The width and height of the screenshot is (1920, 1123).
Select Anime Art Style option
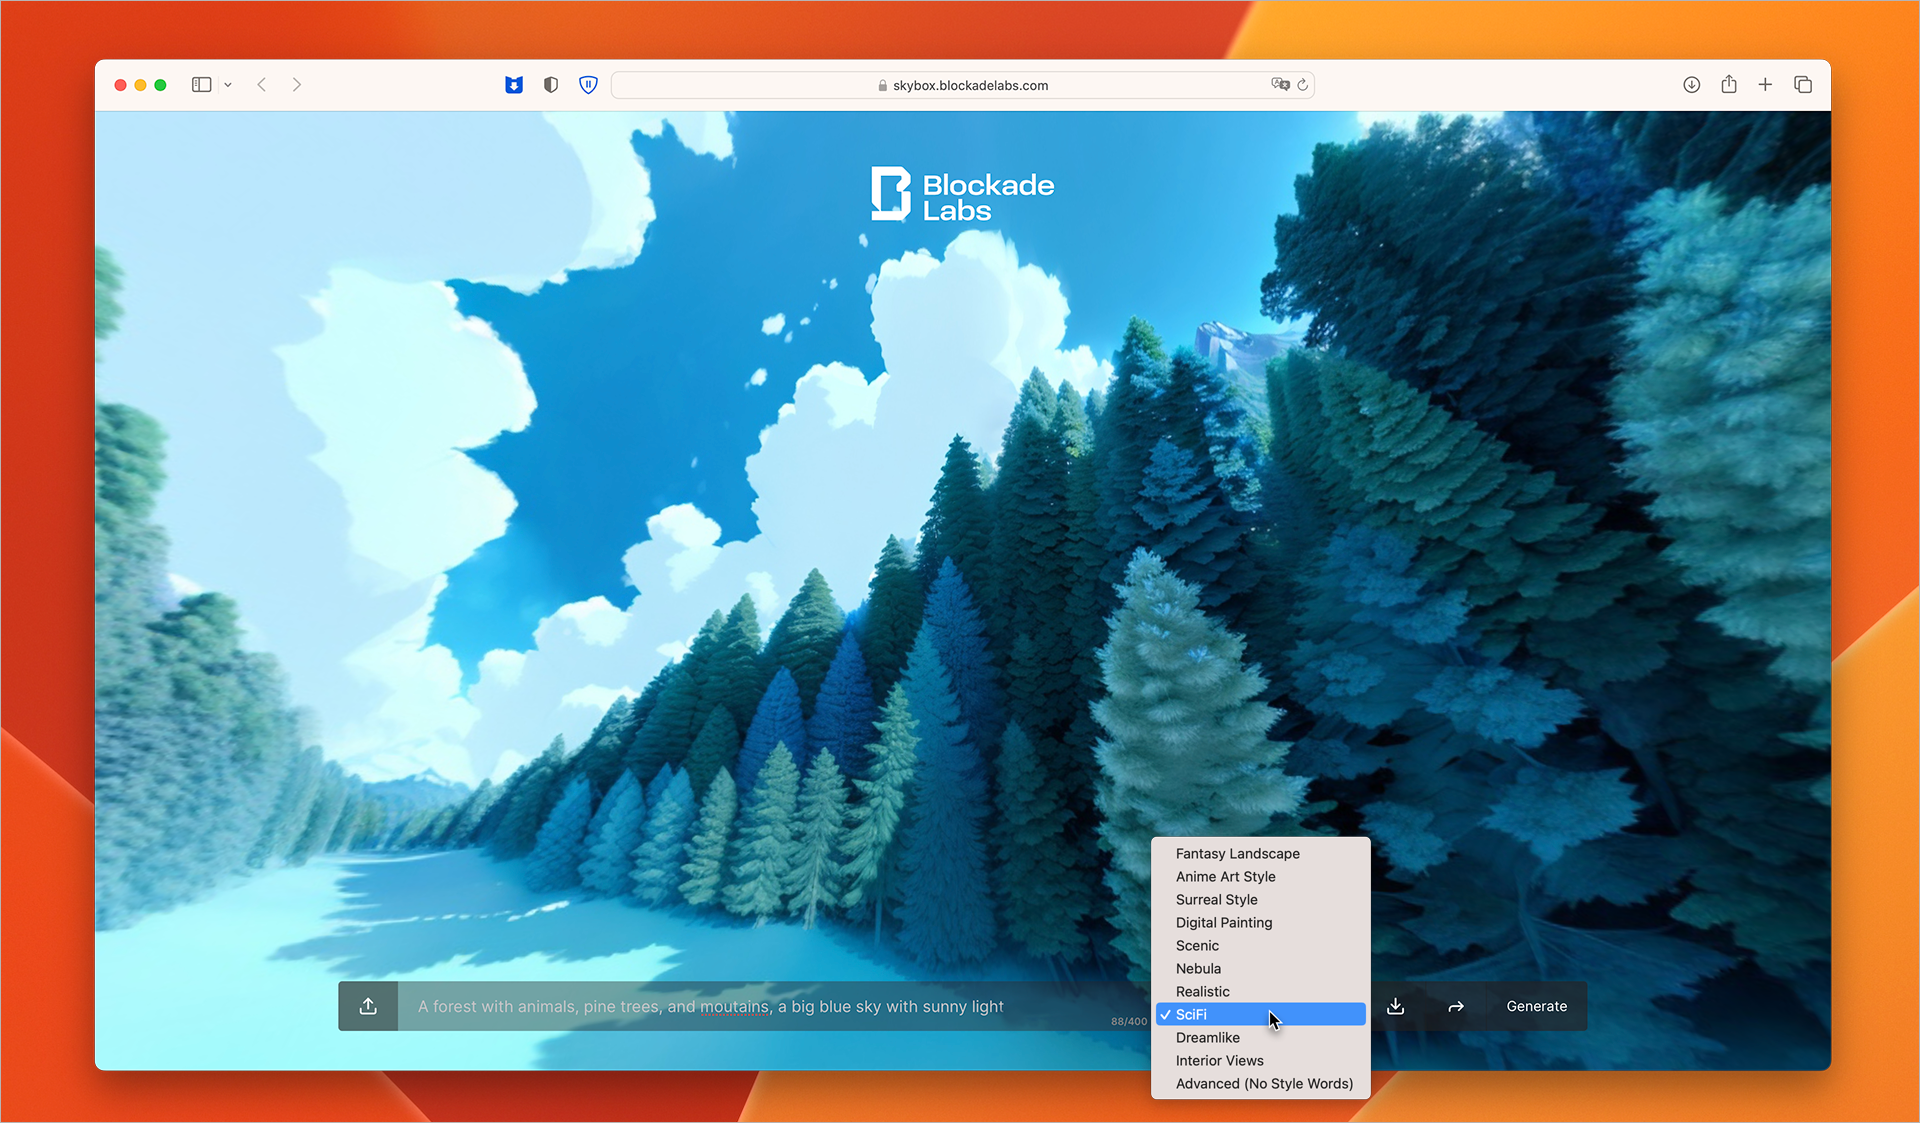[x=1225, y=876]
